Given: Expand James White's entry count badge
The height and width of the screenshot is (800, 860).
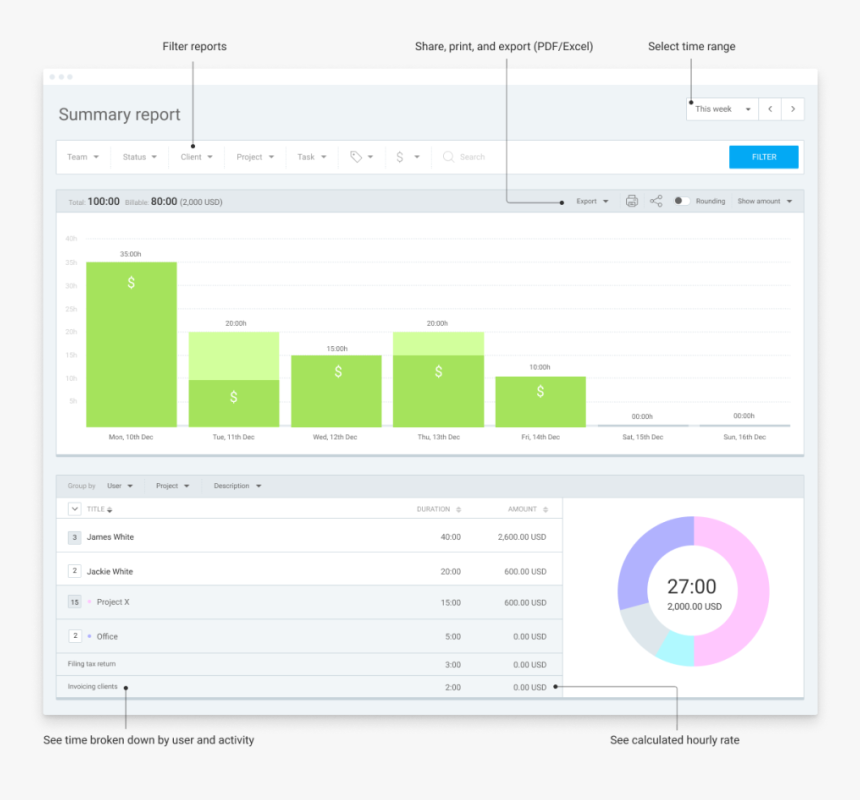Looking at the screenshot, I should point(74,538).
